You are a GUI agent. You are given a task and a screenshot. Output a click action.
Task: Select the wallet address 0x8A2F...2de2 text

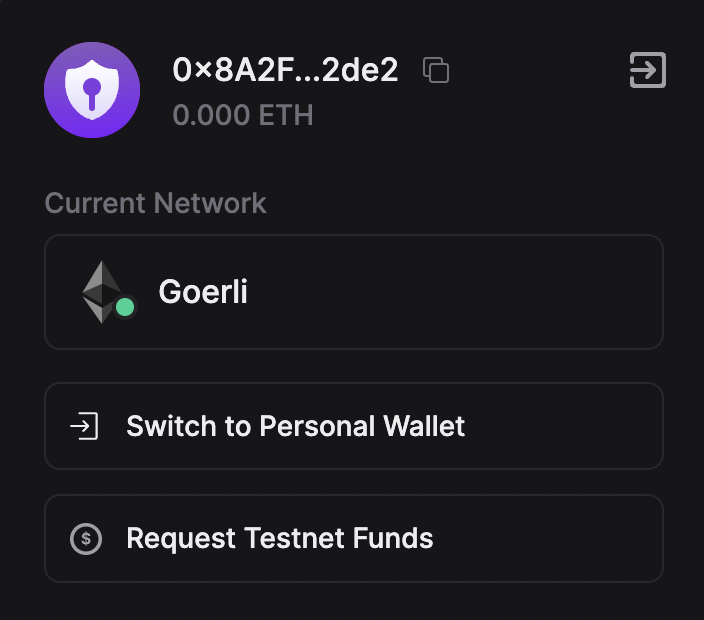click(x=285, y=70)
